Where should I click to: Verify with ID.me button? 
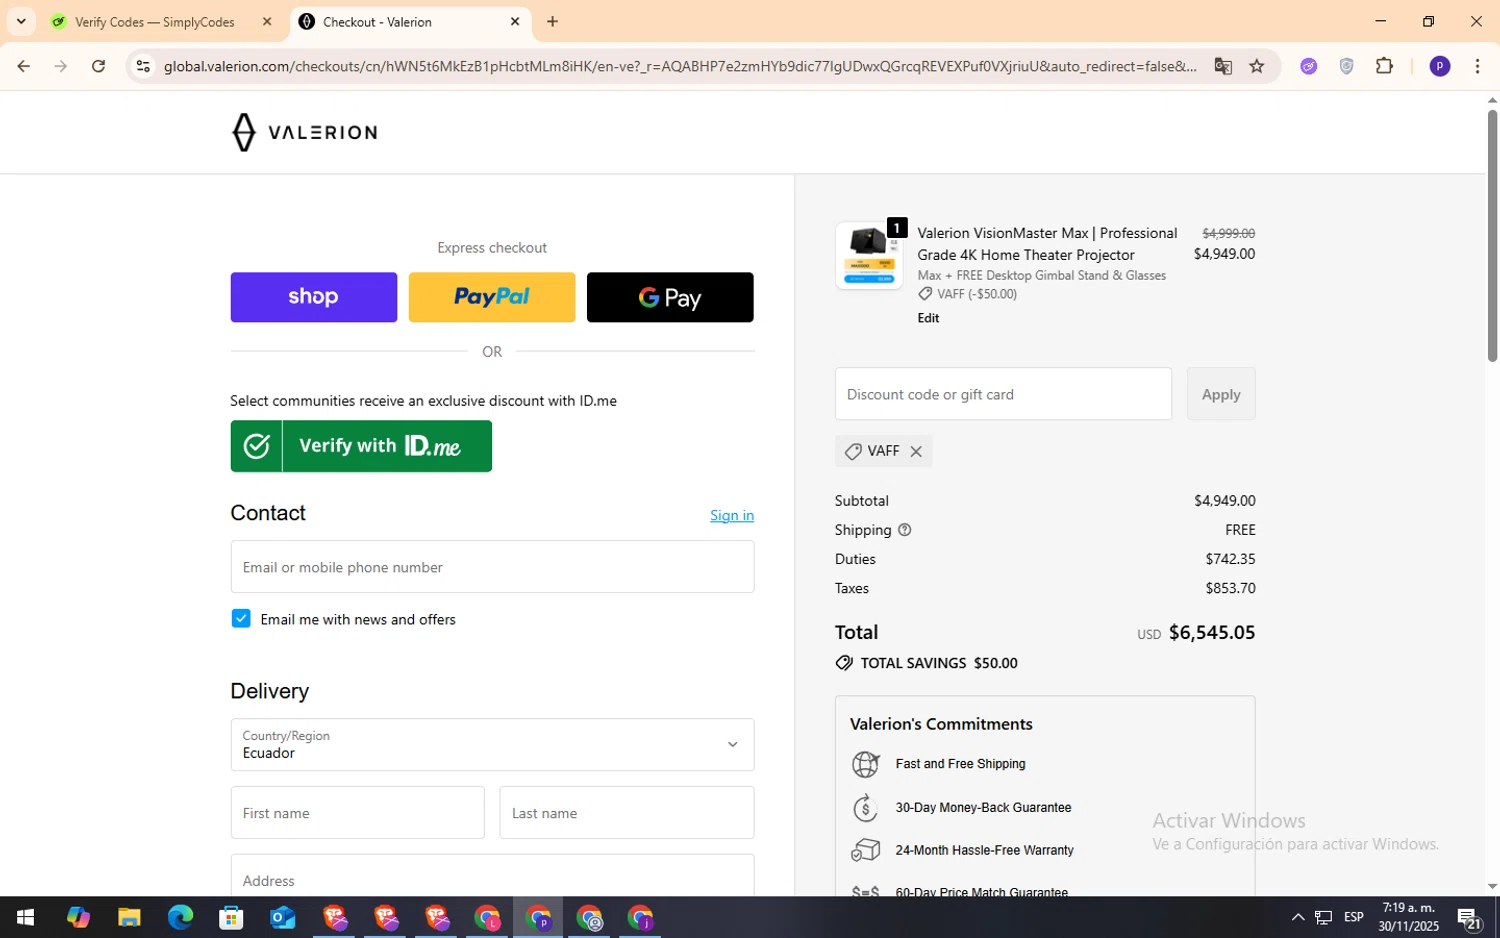(361, 446)
